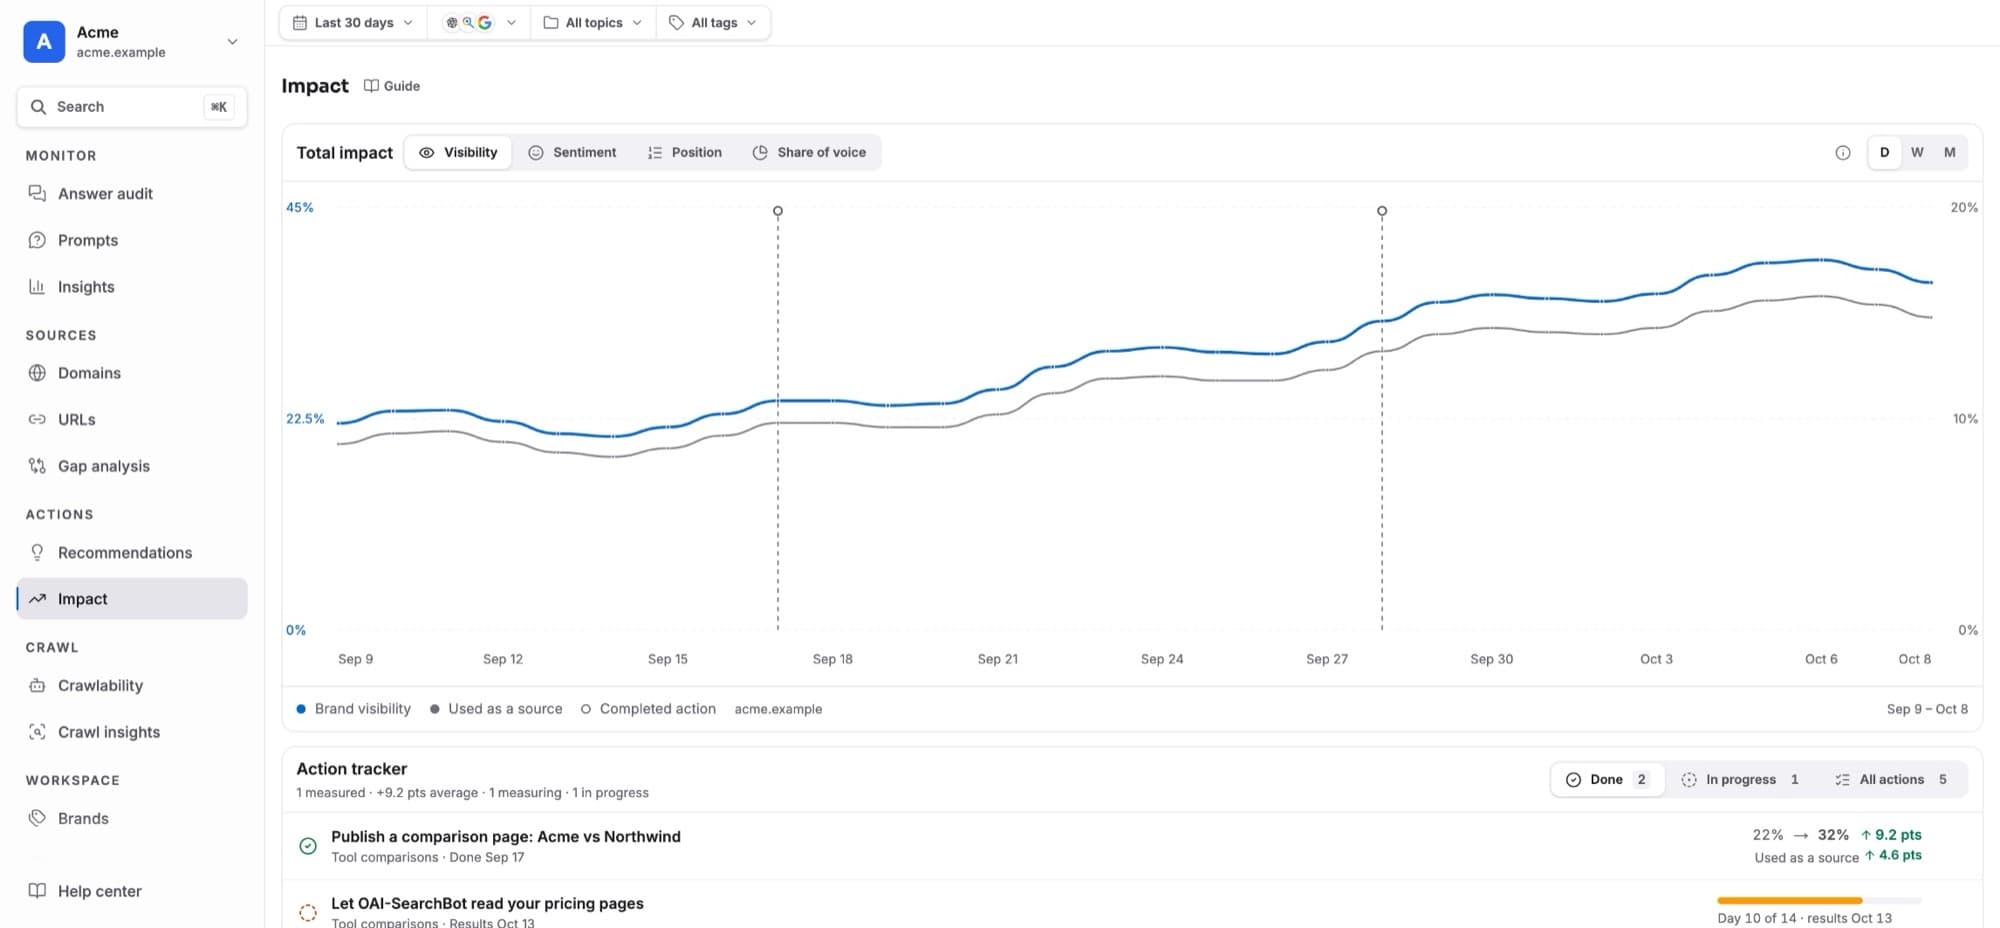Show In progress actions filter
This screenshot has width=2000, height=928.
1742,780
